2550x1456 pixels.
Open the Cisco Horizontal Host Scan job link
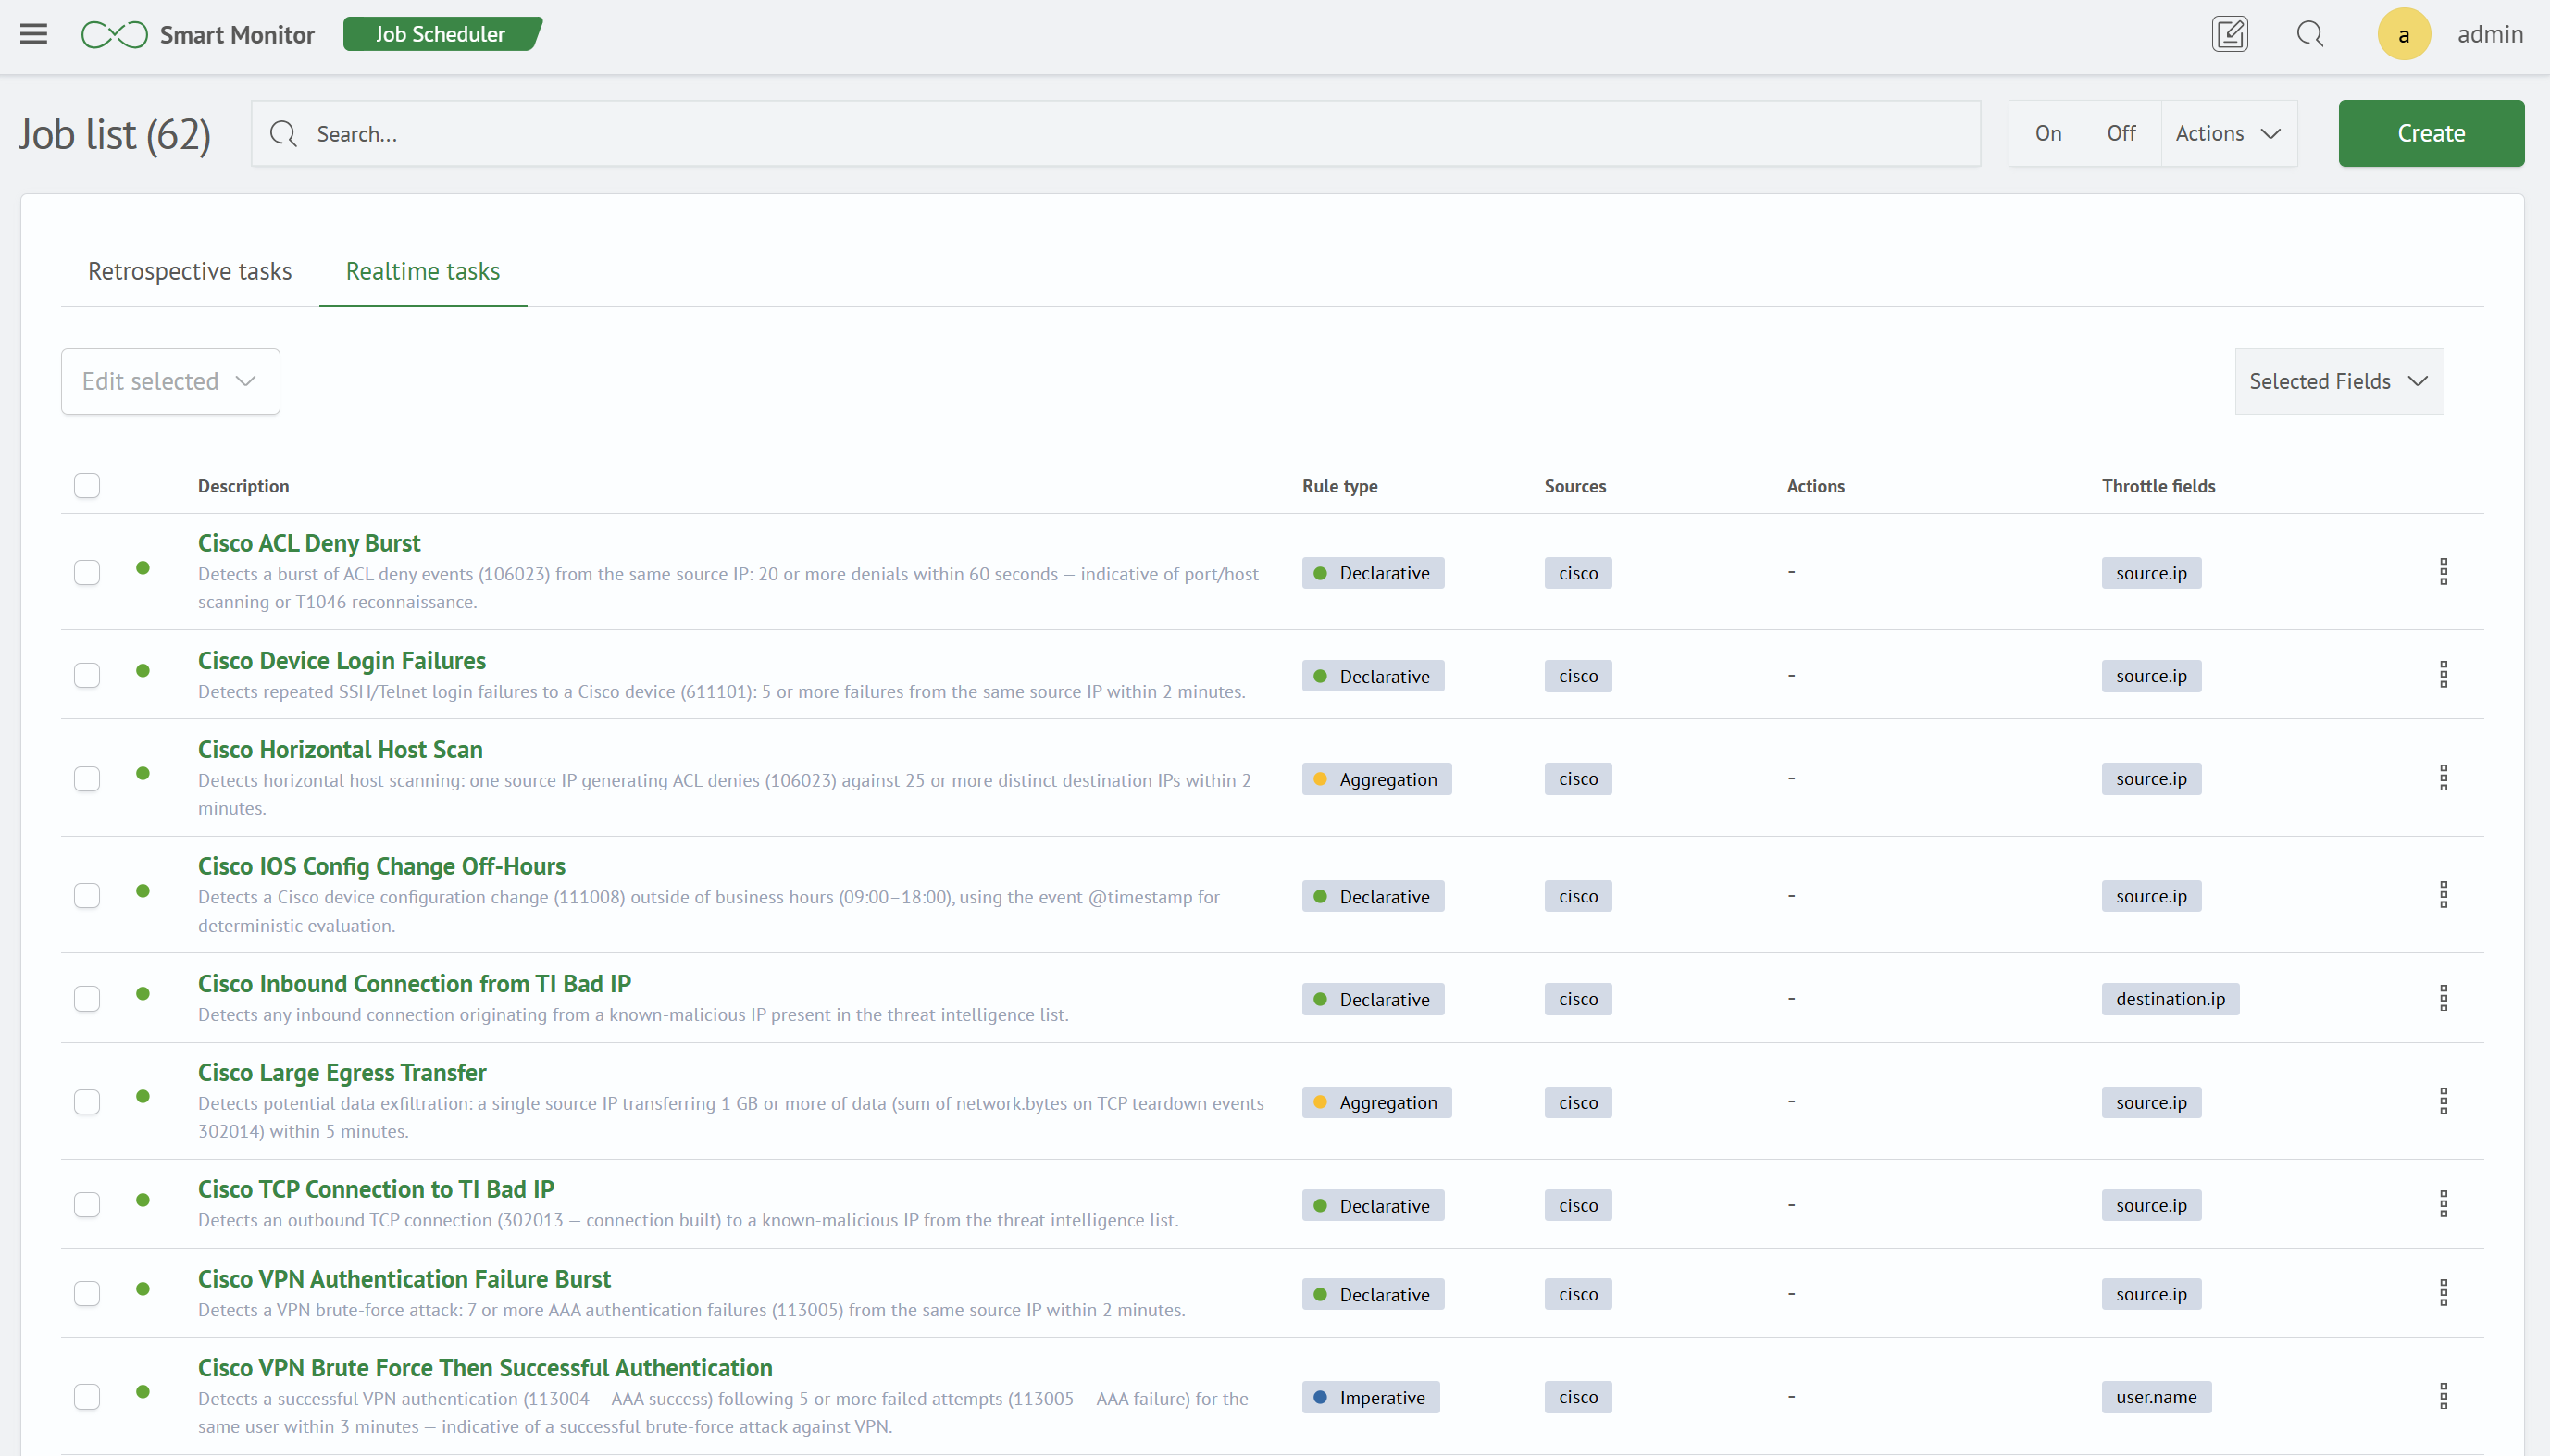[x=340, y=749]
